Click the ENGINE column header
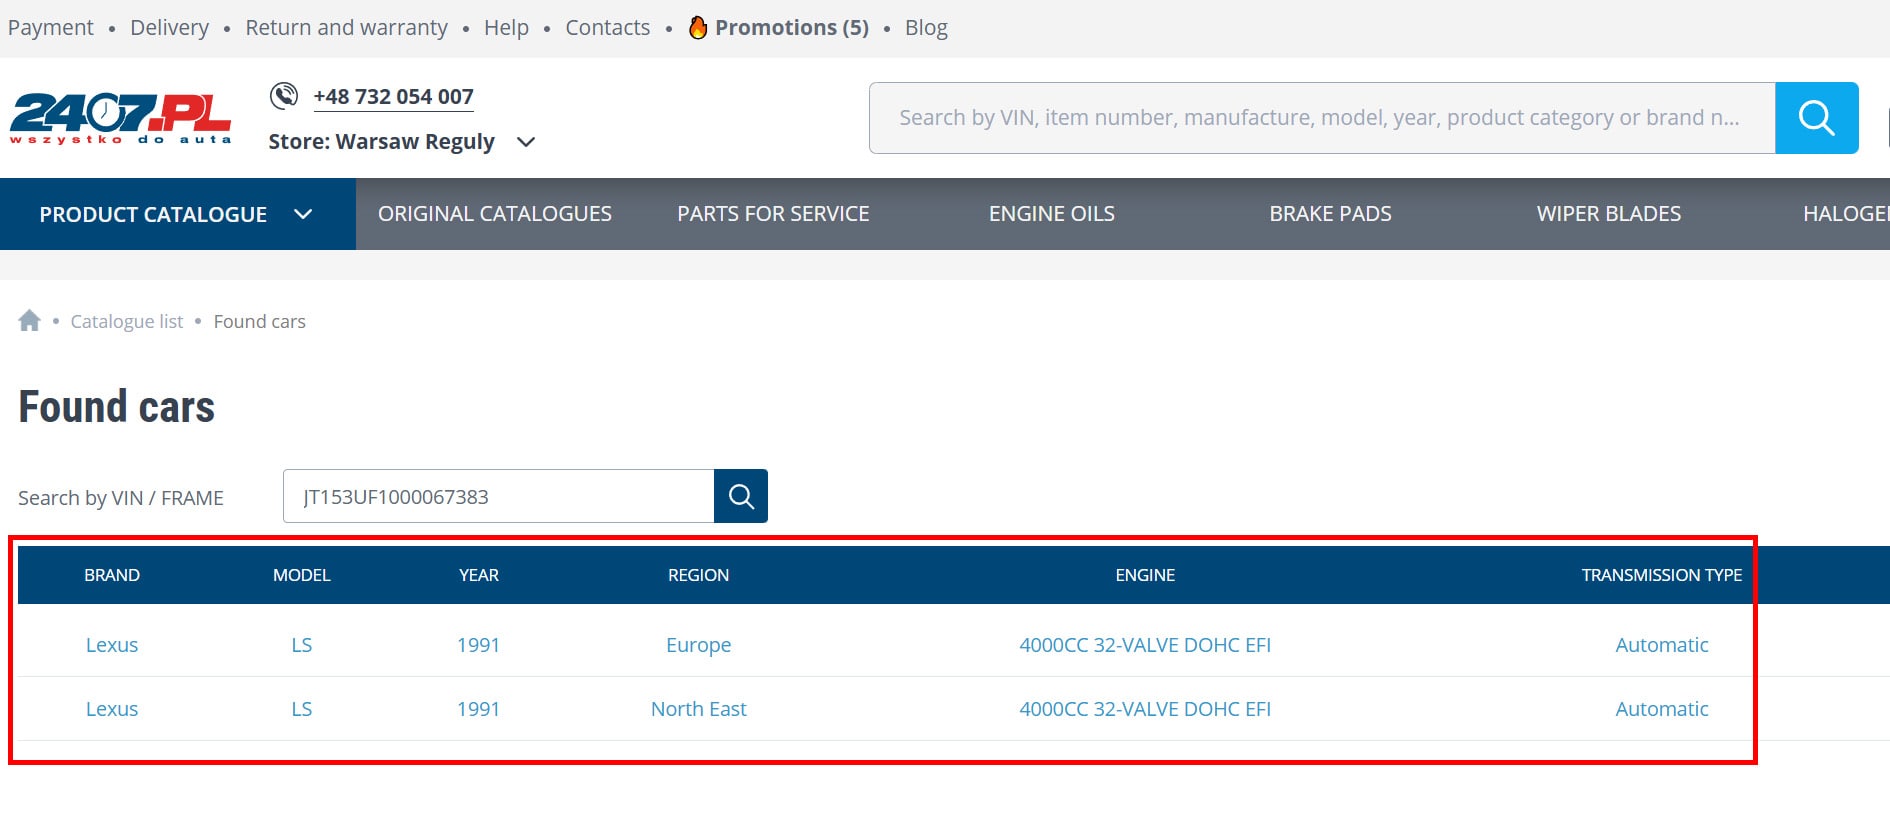 [1145, 575]
